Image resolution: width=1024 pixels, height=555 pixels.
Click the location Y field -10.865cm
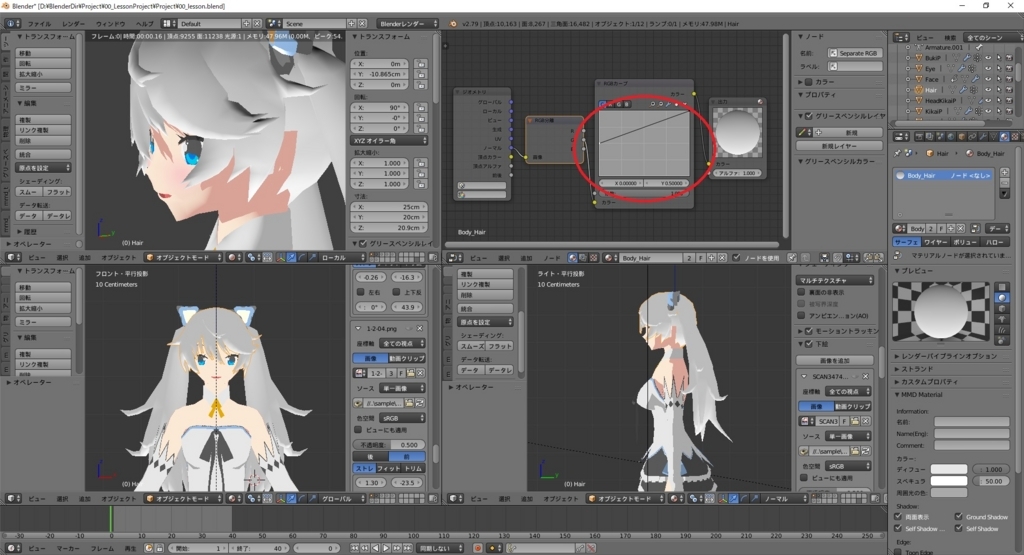pyautogui.click(x=380, y=74)
